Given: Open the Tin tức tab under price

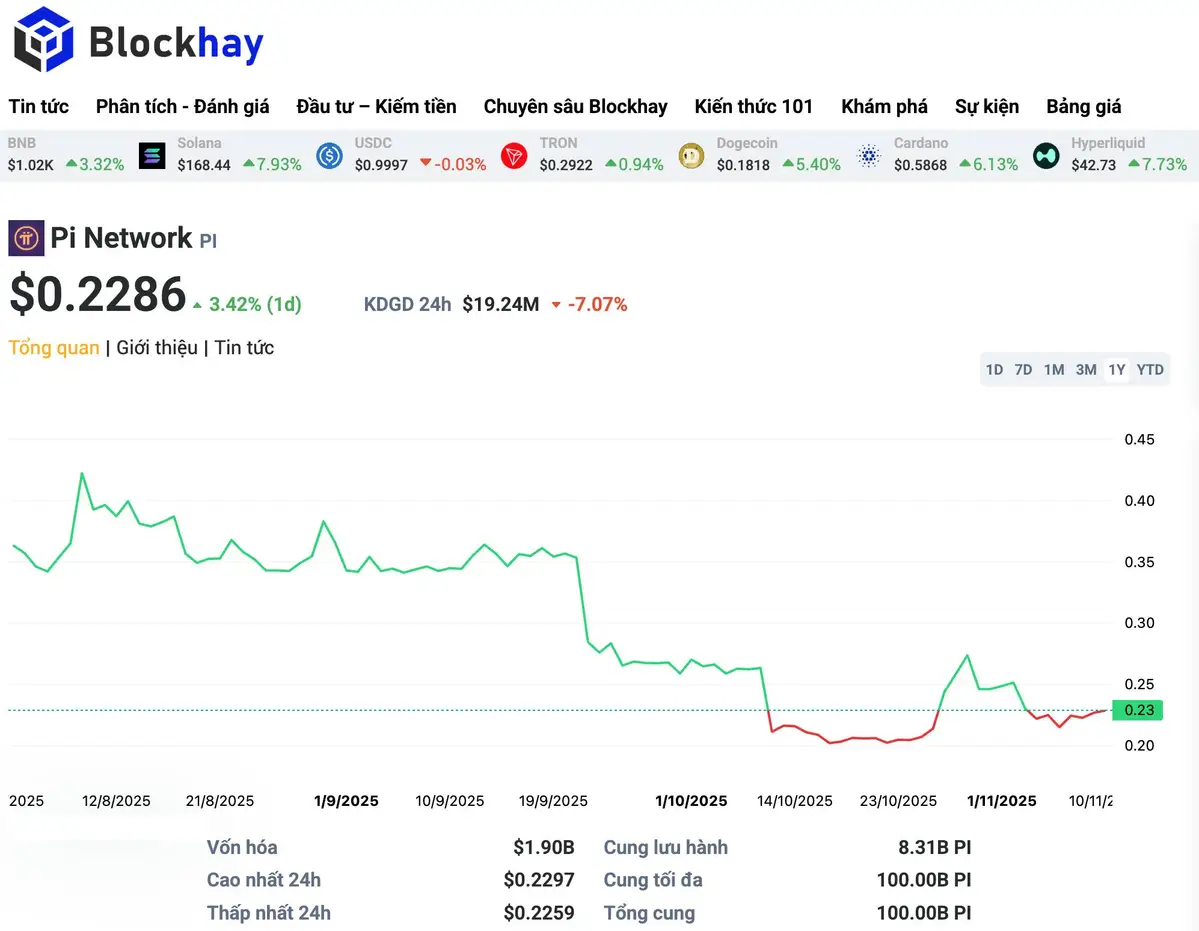Looking at the screenshot, I should pyautogui.click(x=244, y=348).
